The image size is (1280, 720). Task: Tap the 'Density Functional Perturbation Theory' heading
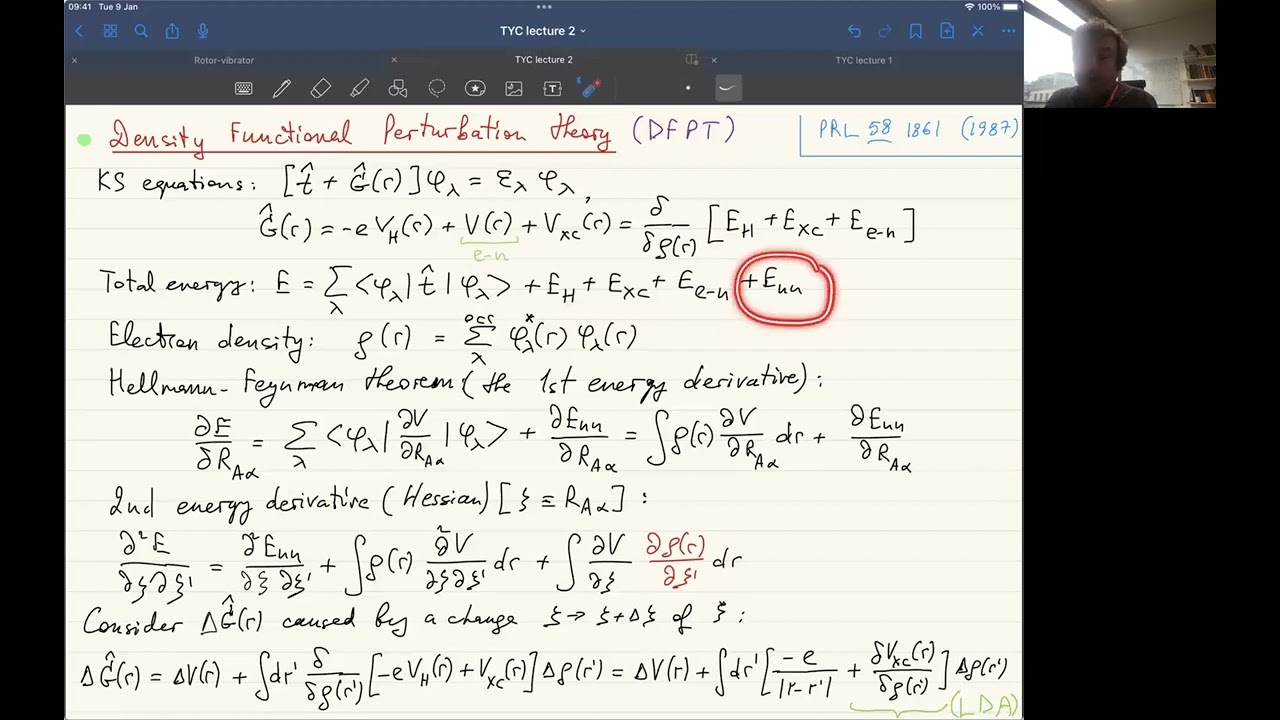click(360, 135)
